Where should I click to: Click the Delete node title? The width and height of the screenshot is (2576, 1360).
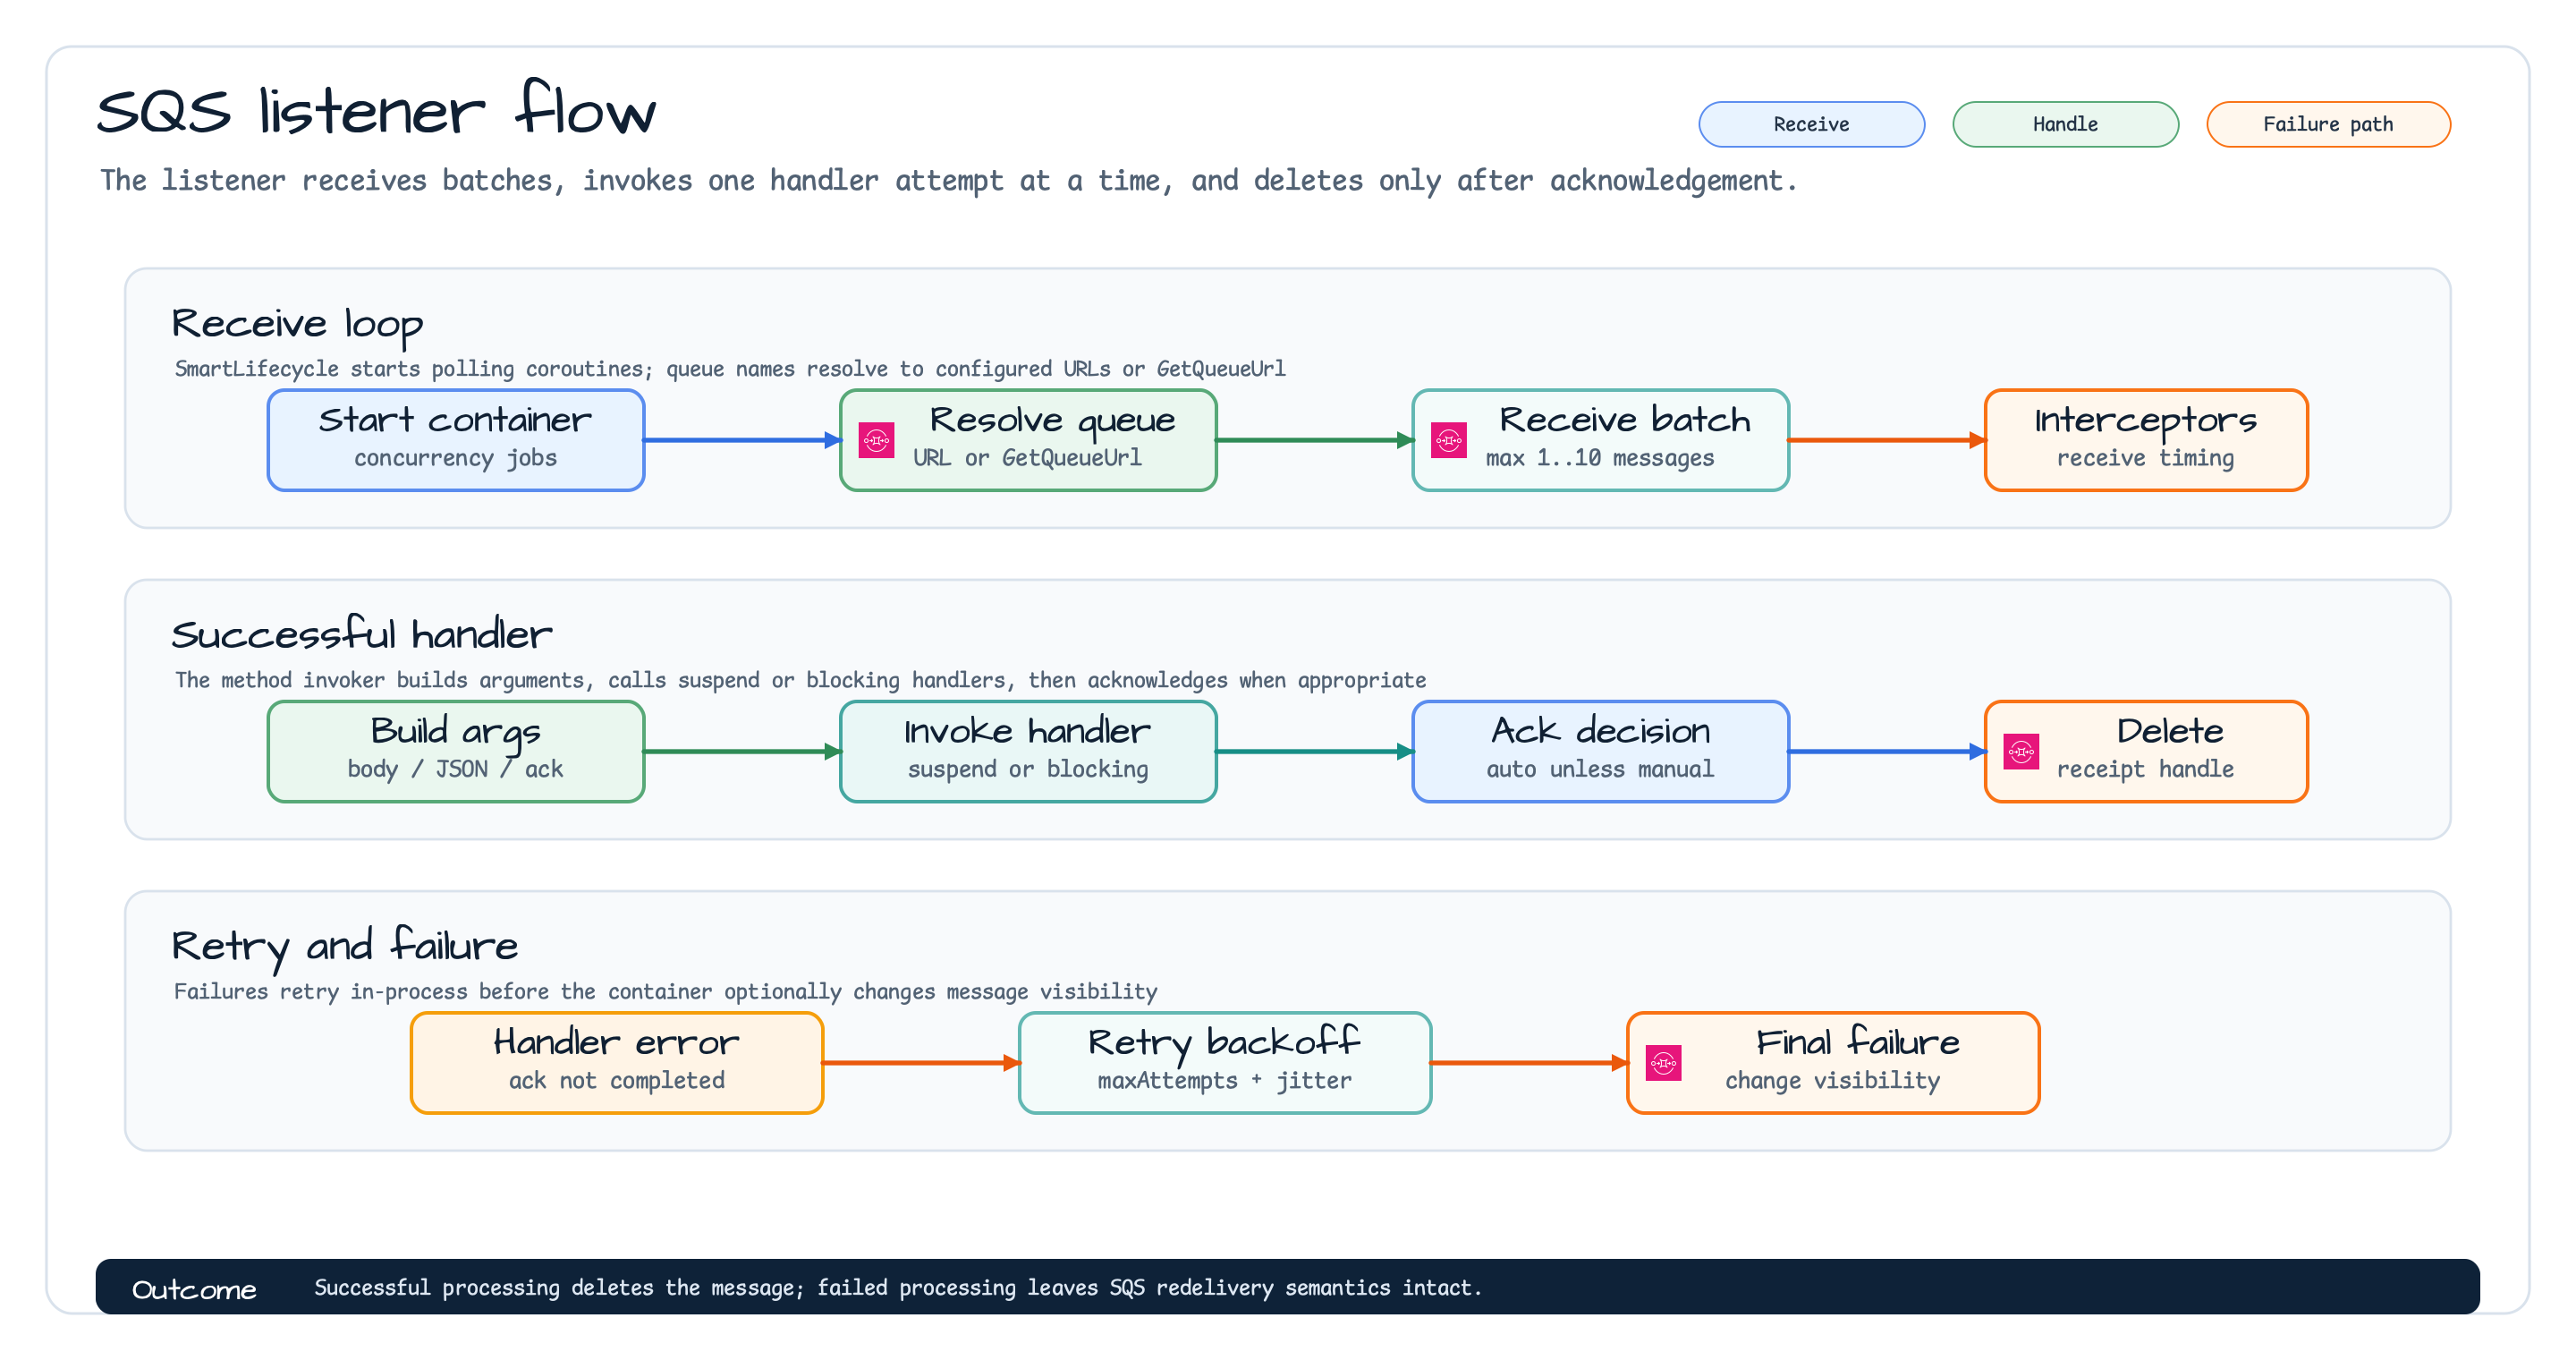[x=2170, y=731]
